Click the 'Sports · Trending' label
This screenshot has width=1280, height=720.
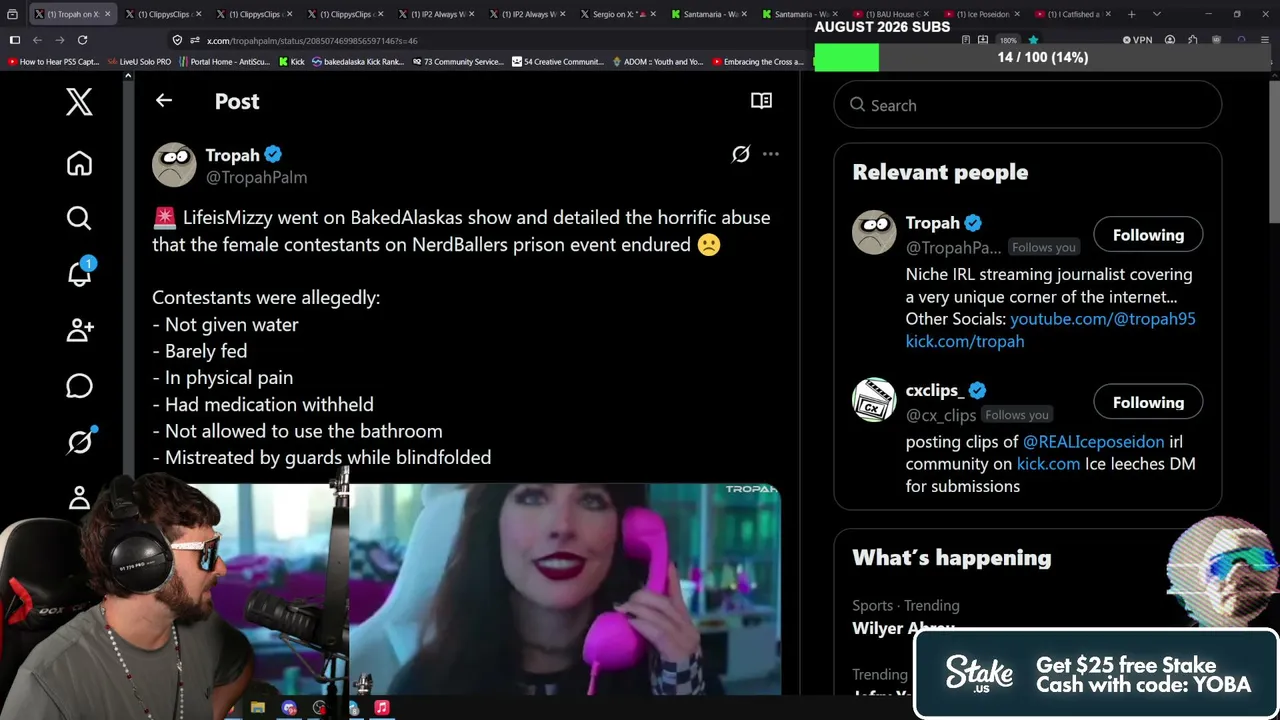[906, 605]
